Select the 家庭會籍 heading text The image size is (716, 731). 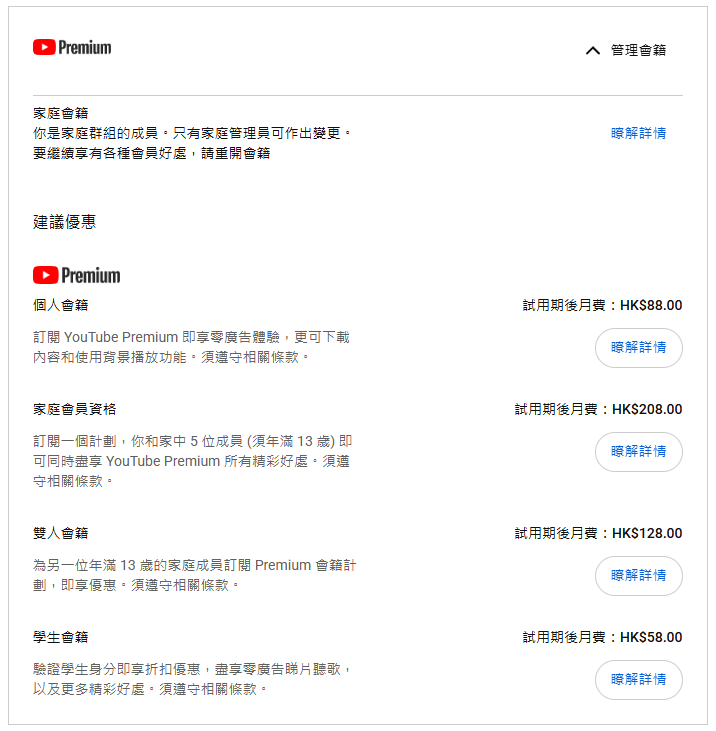(x=61, y=113)
